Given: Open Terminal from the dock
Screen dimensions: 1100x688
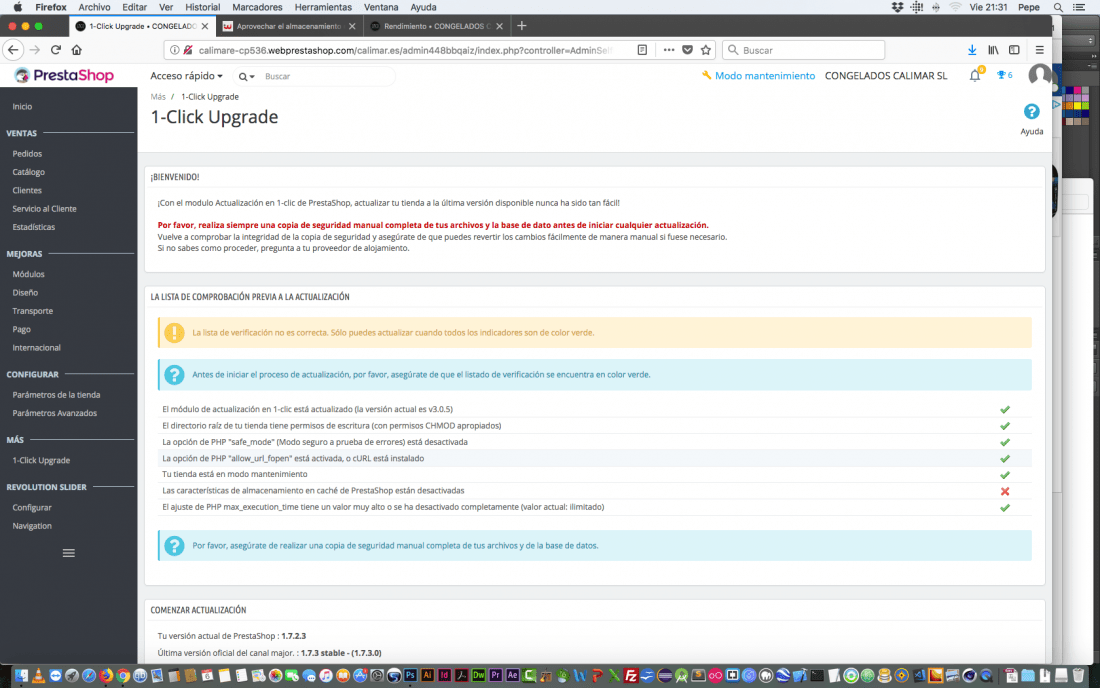Looking at the screenshot, I should (x=817, y=675).
